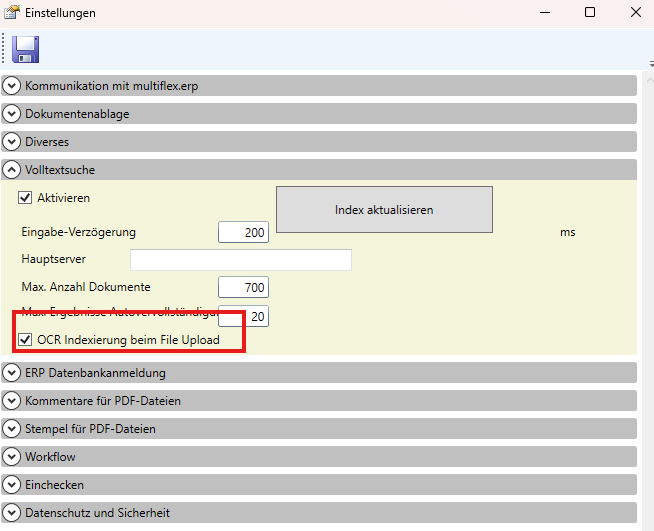Expand Stempel für PDF-Dateien section

[x=12, y=429]
